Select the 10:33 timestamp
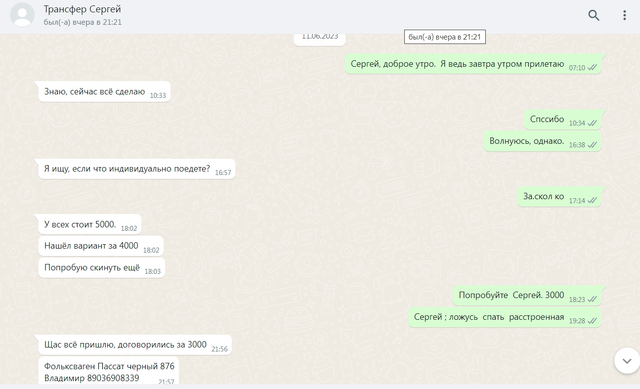This screenshot has width=640, height=389. pyautogui.click(x=158, y=96)
